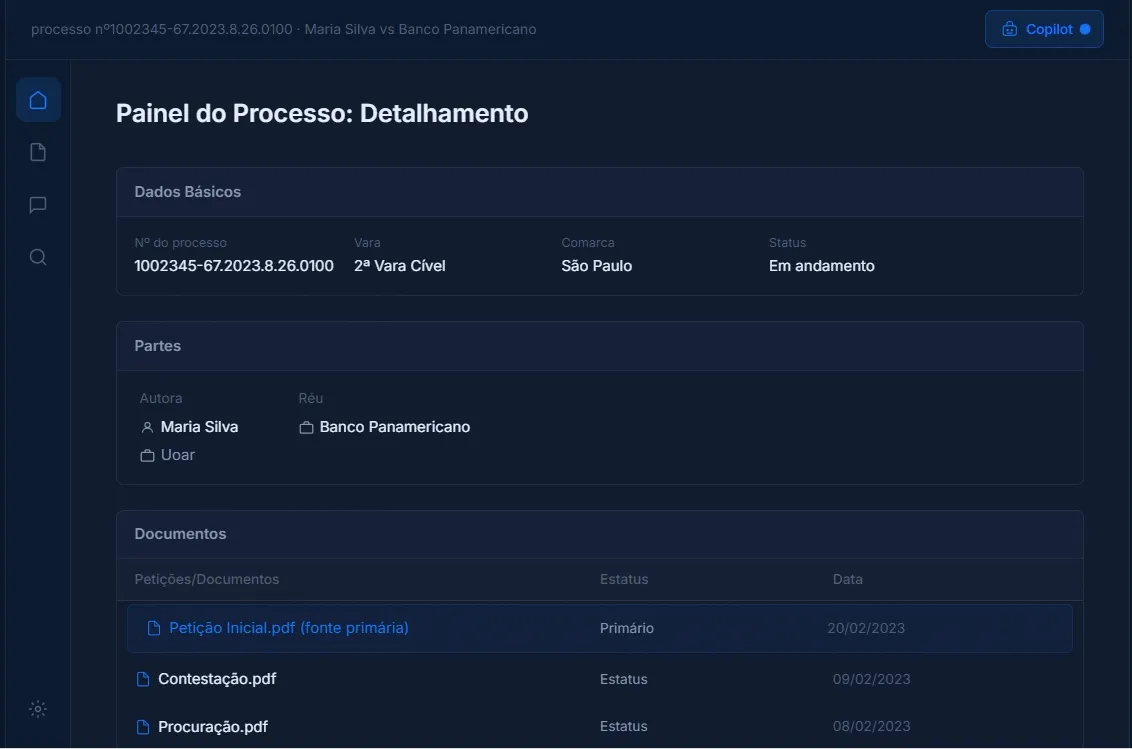Click the Petição Inicial file icon
This screenshot has height=749, width=1132.
(154, 628)
